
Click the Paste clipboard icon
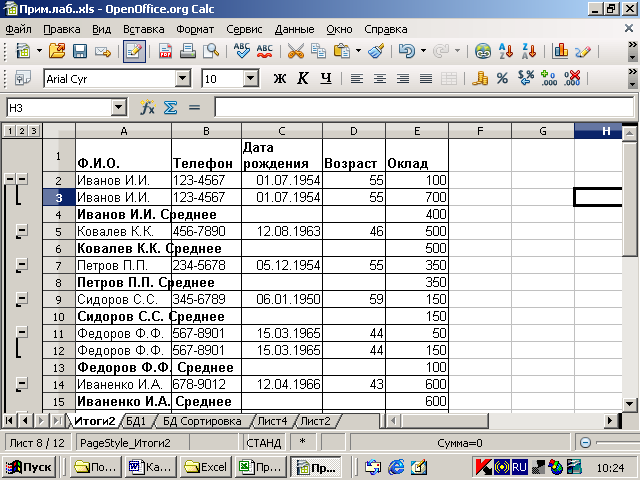[x=342, y=51]
